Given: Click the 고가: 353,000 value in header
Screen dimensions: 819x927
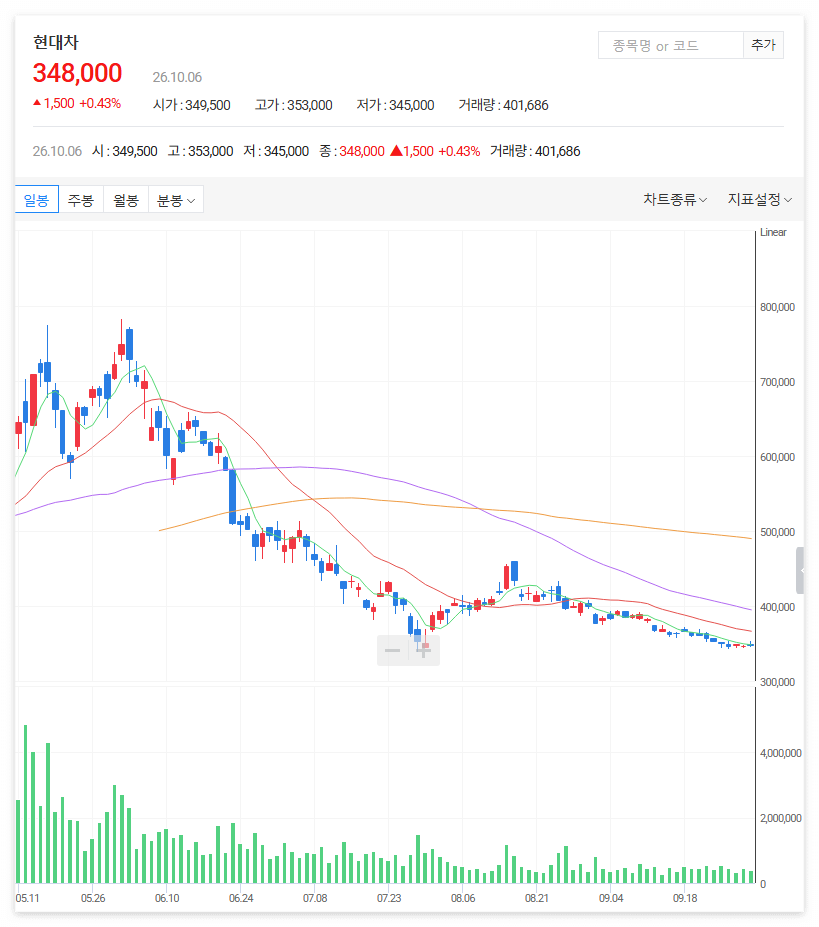Looking at the screenshot, I should click(293, 105).
